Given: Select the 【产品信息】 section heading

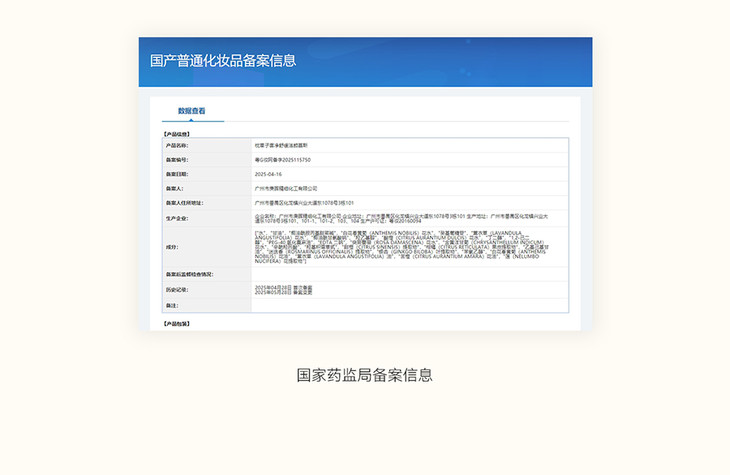Looking at the screenshot, I should coord(176,133).
